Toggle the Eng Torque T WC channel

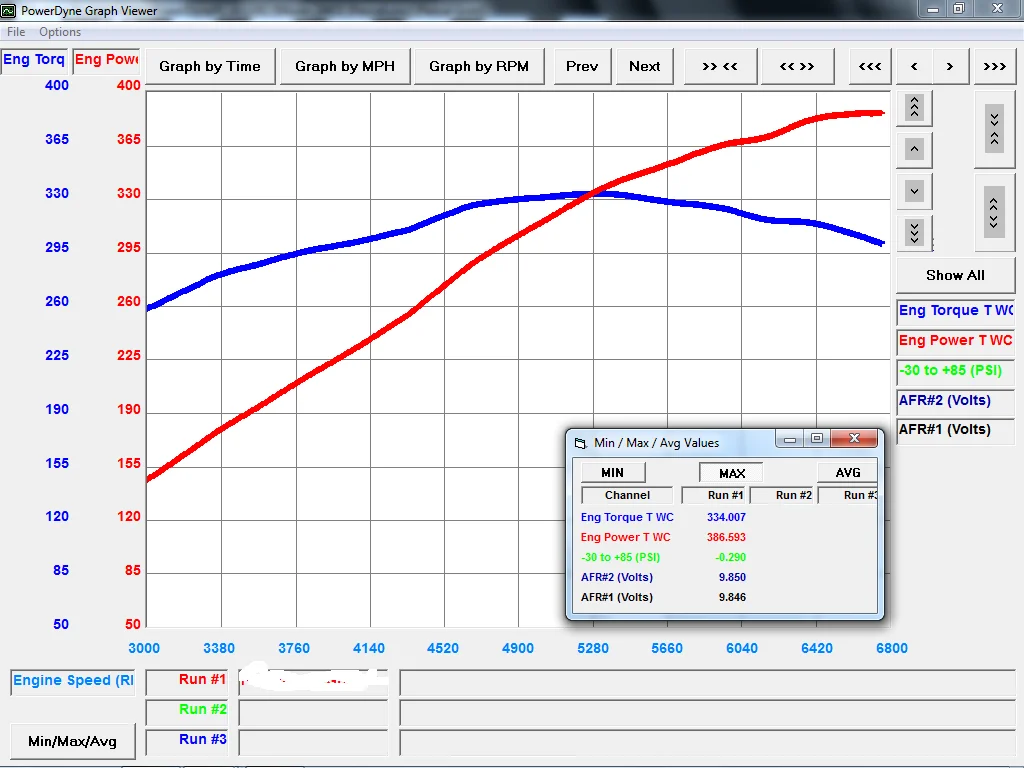tap(955, 311)
